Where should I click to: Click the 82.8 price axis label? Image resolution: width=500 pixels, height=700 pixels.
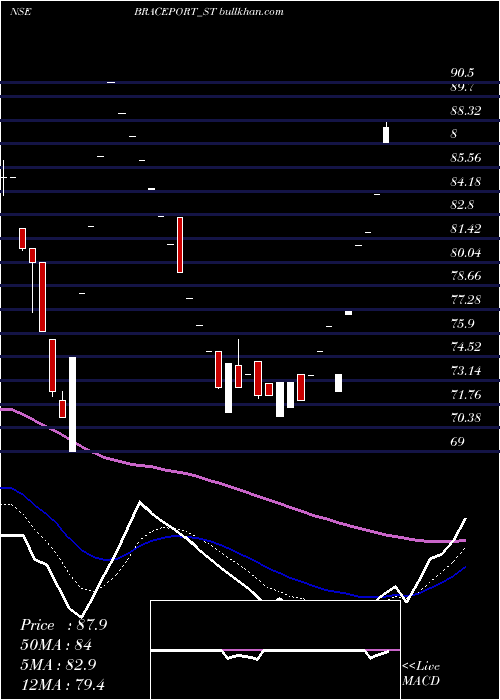point(462,205)
